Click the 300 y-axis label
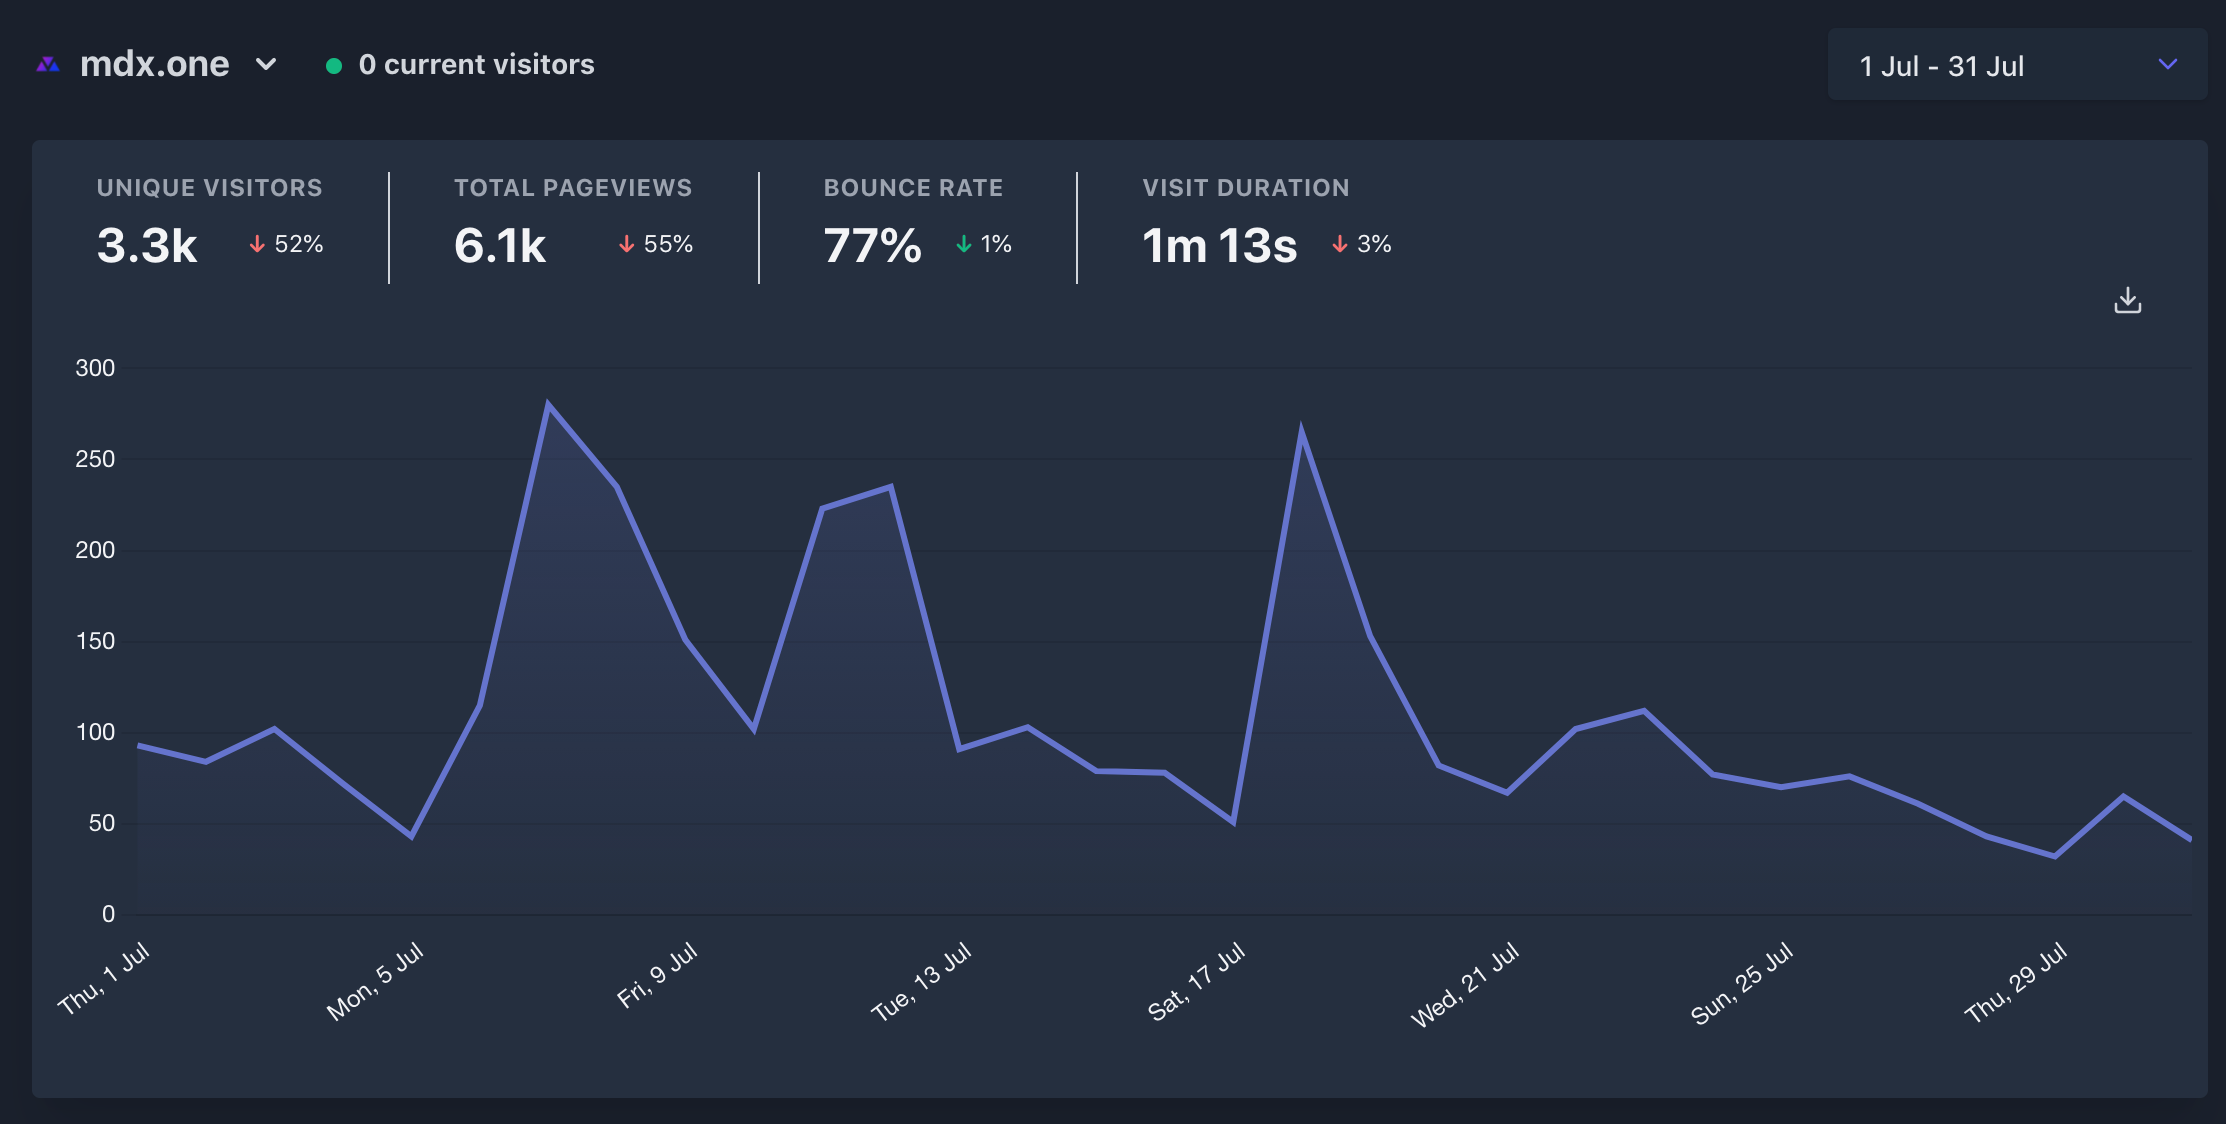2226x1124 pixels. tap(95, 368)
